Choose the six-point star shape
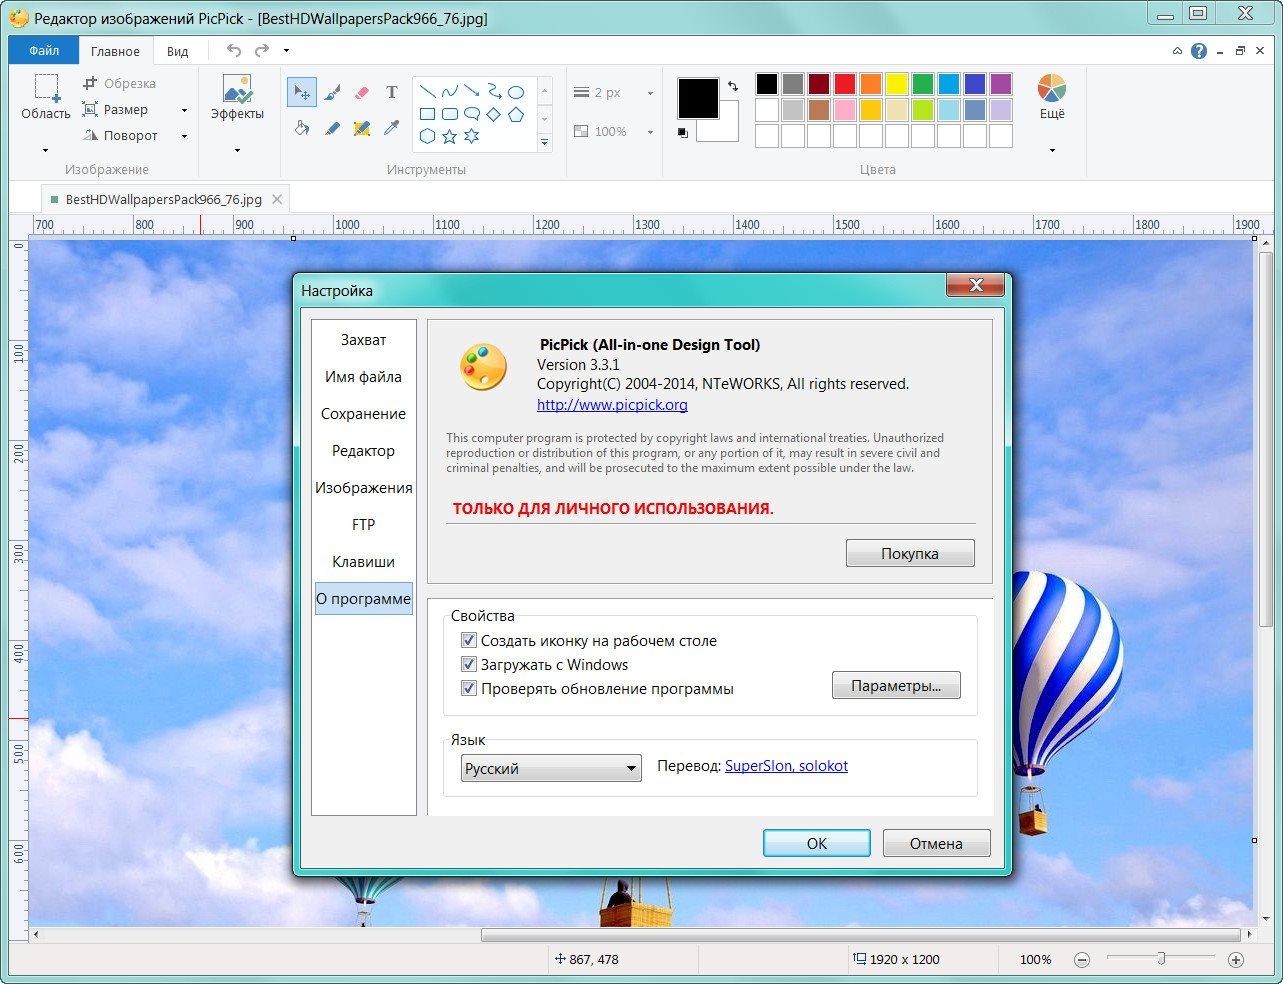The height and width of the screenshot is (984, 1283). click(x=471, y=136)
